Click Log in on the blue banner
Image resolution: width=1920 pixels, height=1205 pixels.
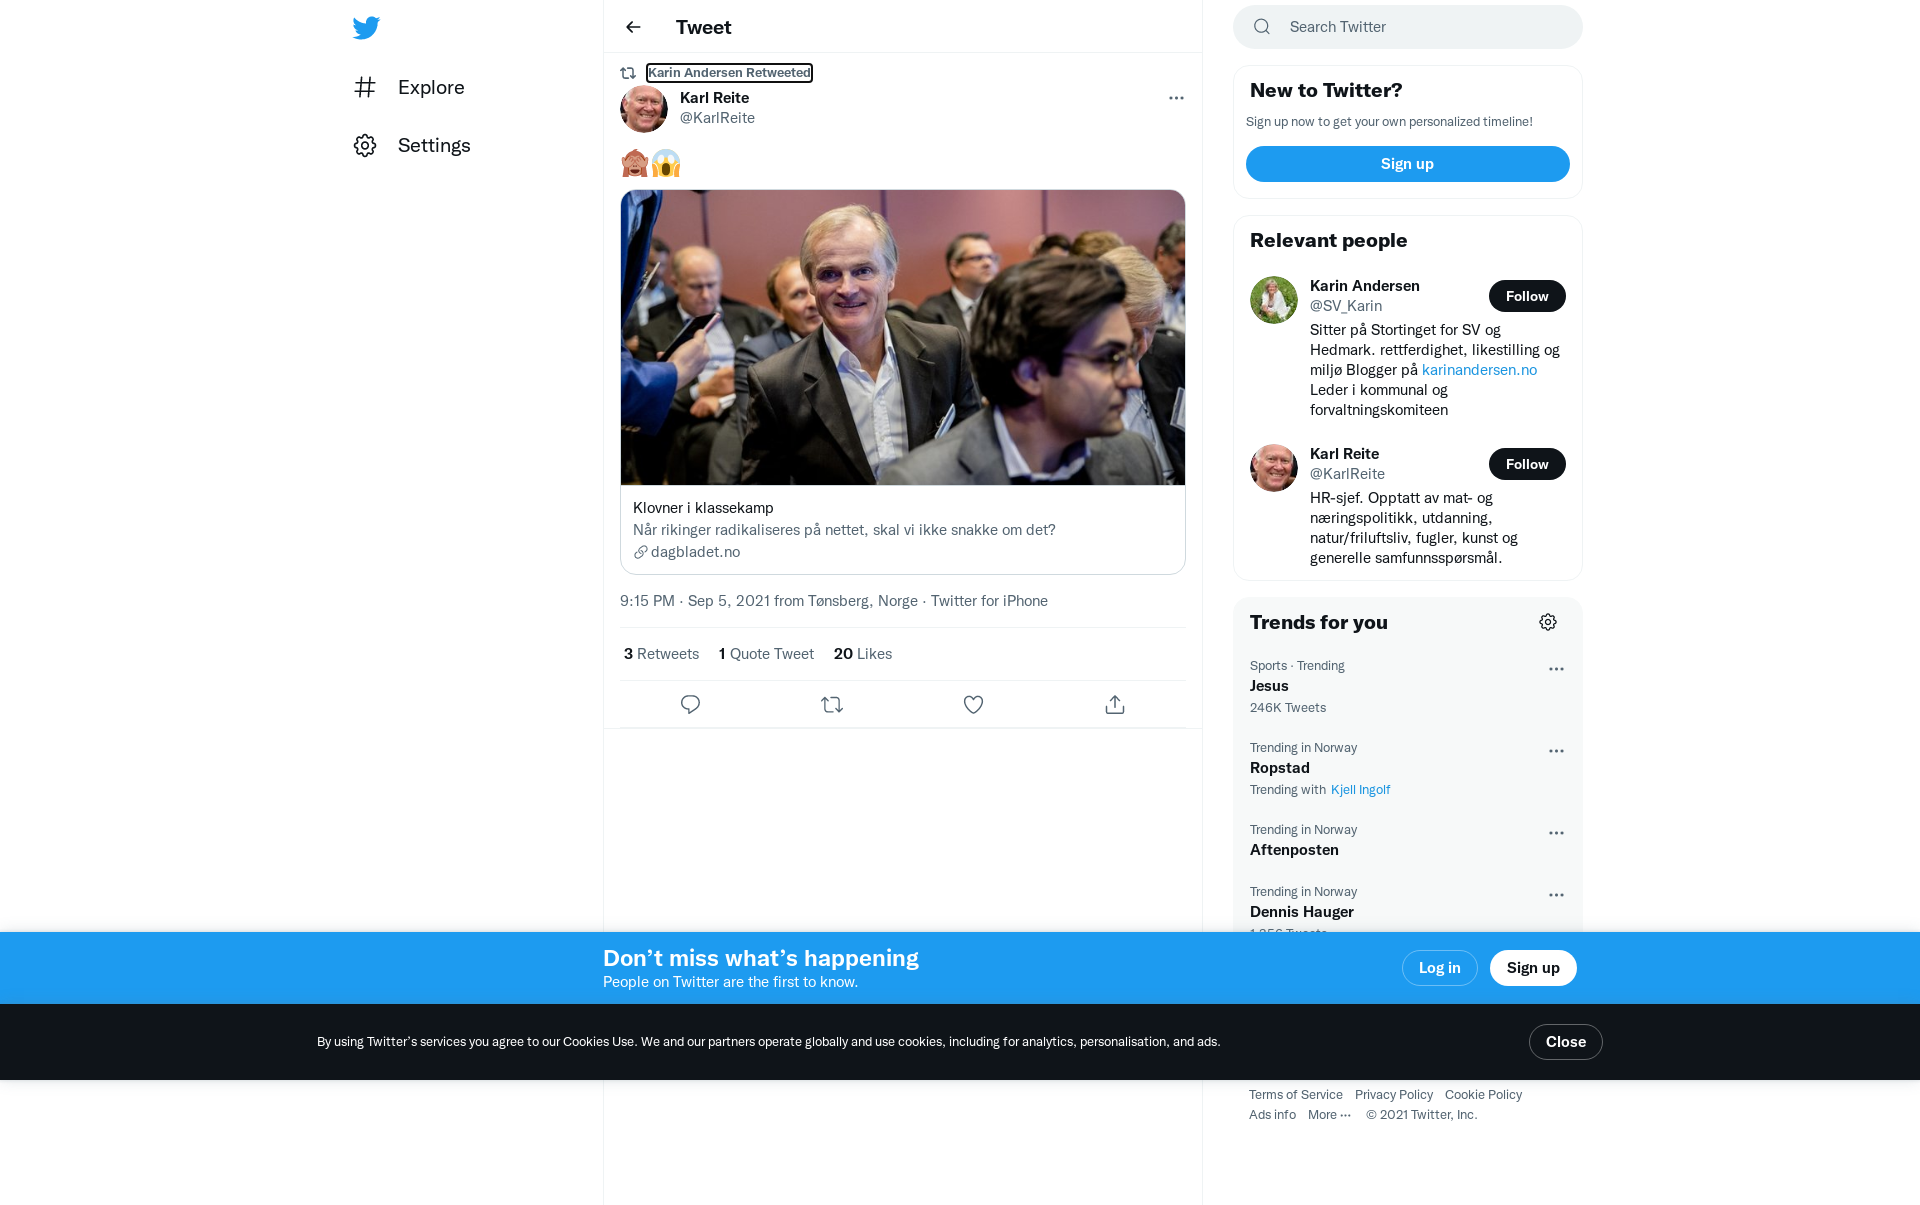tap(1439, 968)
